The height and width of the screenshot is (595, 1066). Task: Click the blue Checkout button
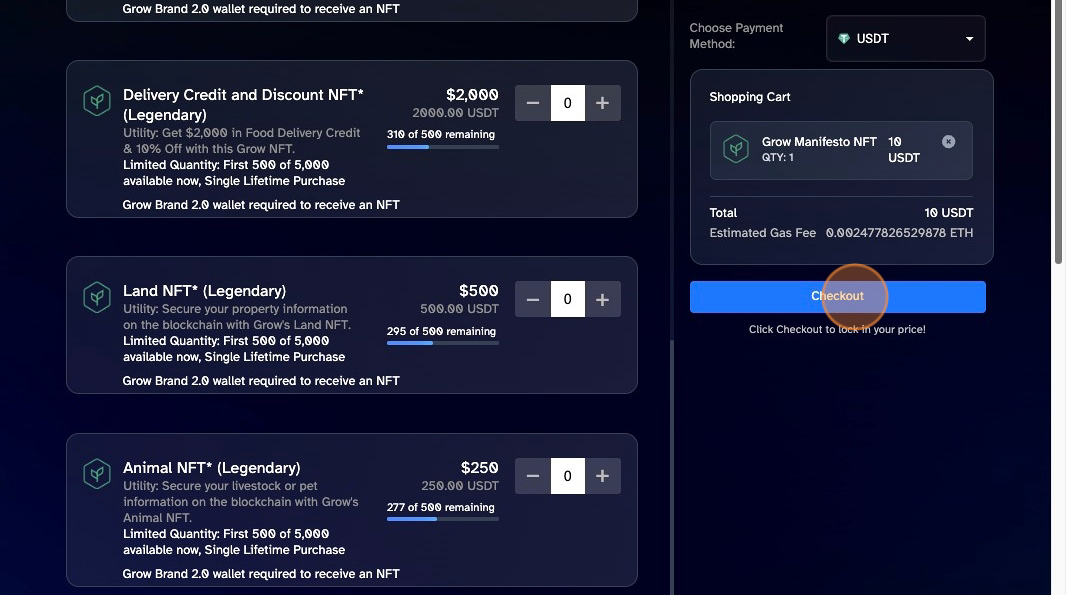[x=838, y=296]
